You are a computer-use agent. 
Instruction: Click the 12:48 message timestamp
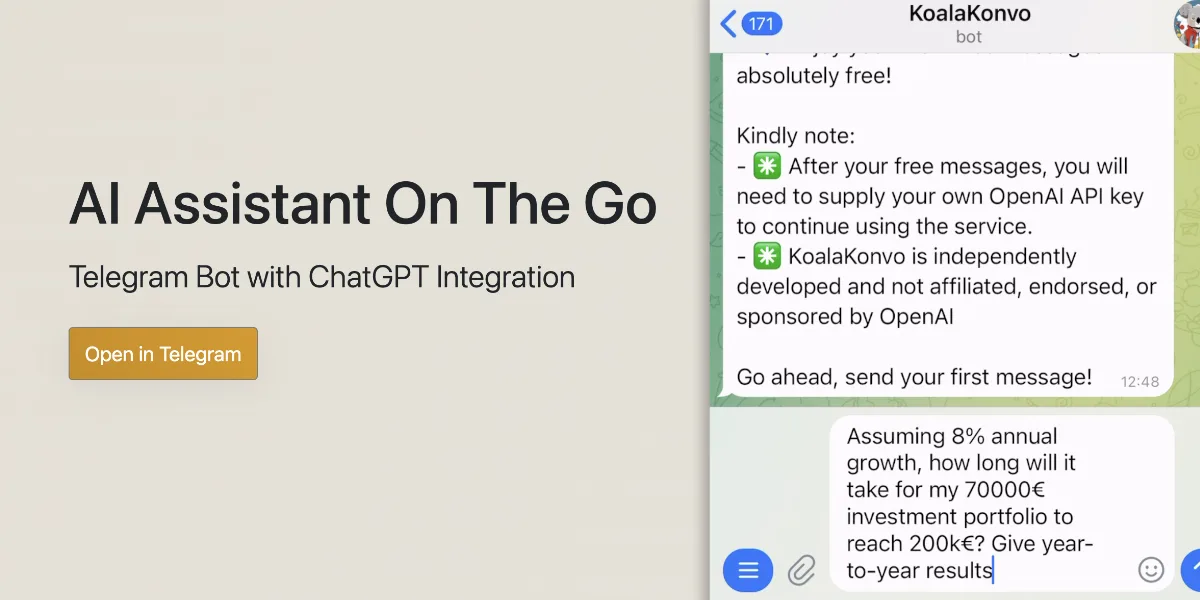(x=1140, y=382)
